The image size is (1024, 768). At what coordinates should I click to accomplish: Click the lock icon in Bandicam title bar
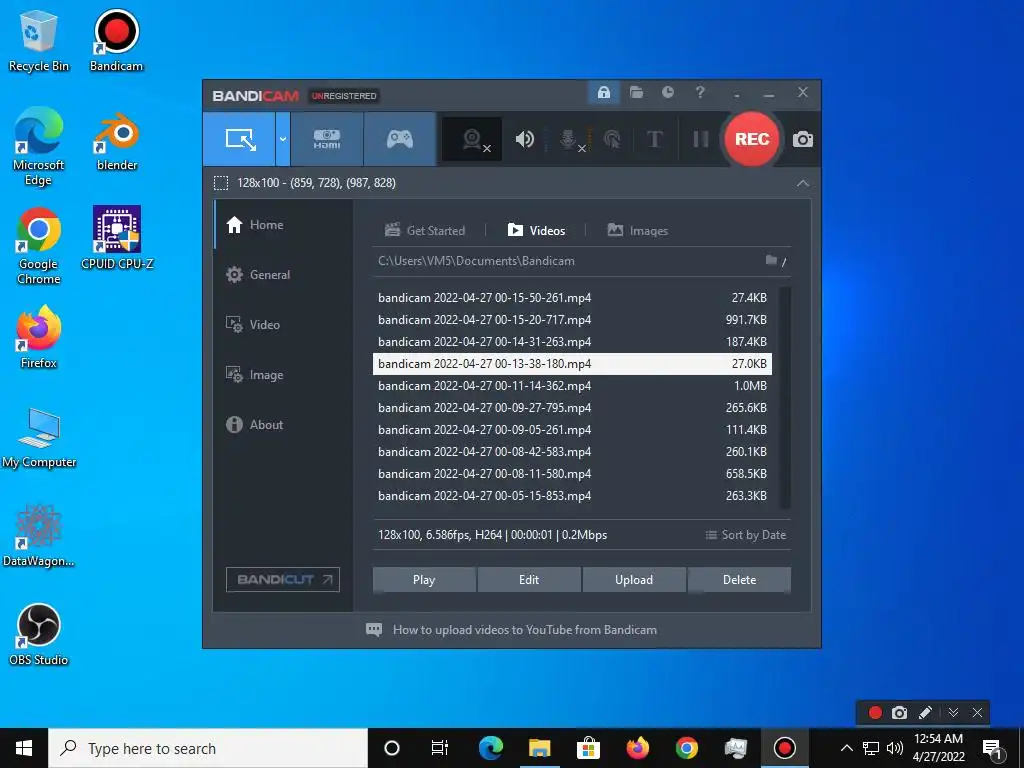coord(604,93)
